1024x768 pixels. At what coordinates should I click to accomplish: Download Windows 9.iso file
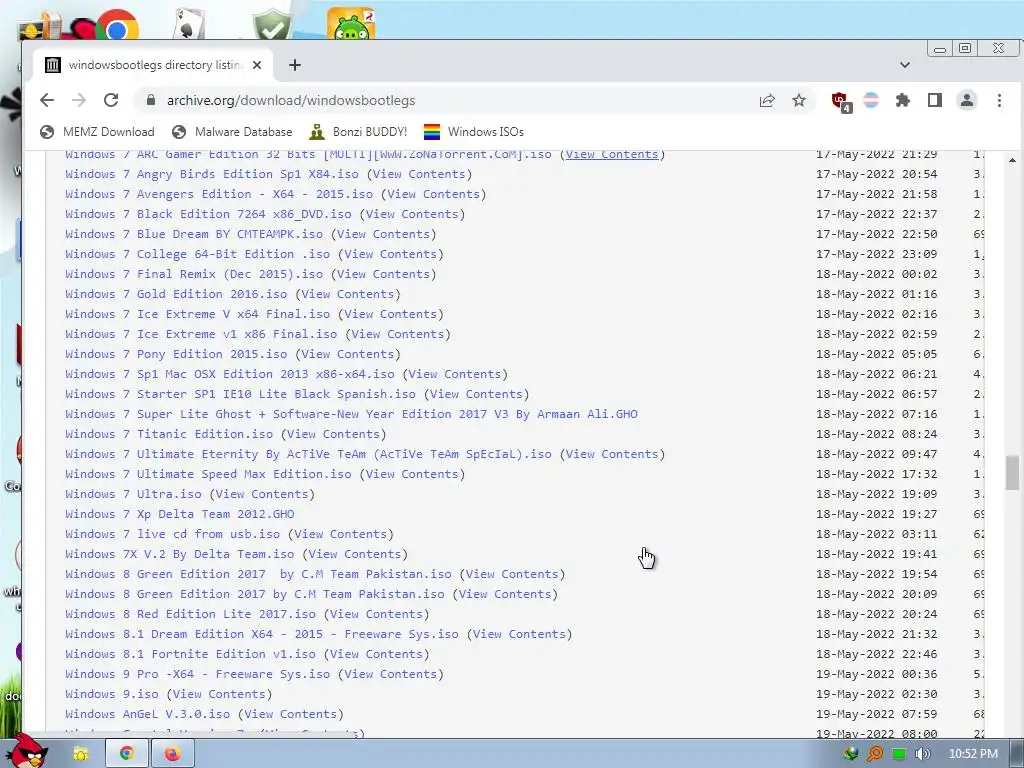[x=112, y=694]
